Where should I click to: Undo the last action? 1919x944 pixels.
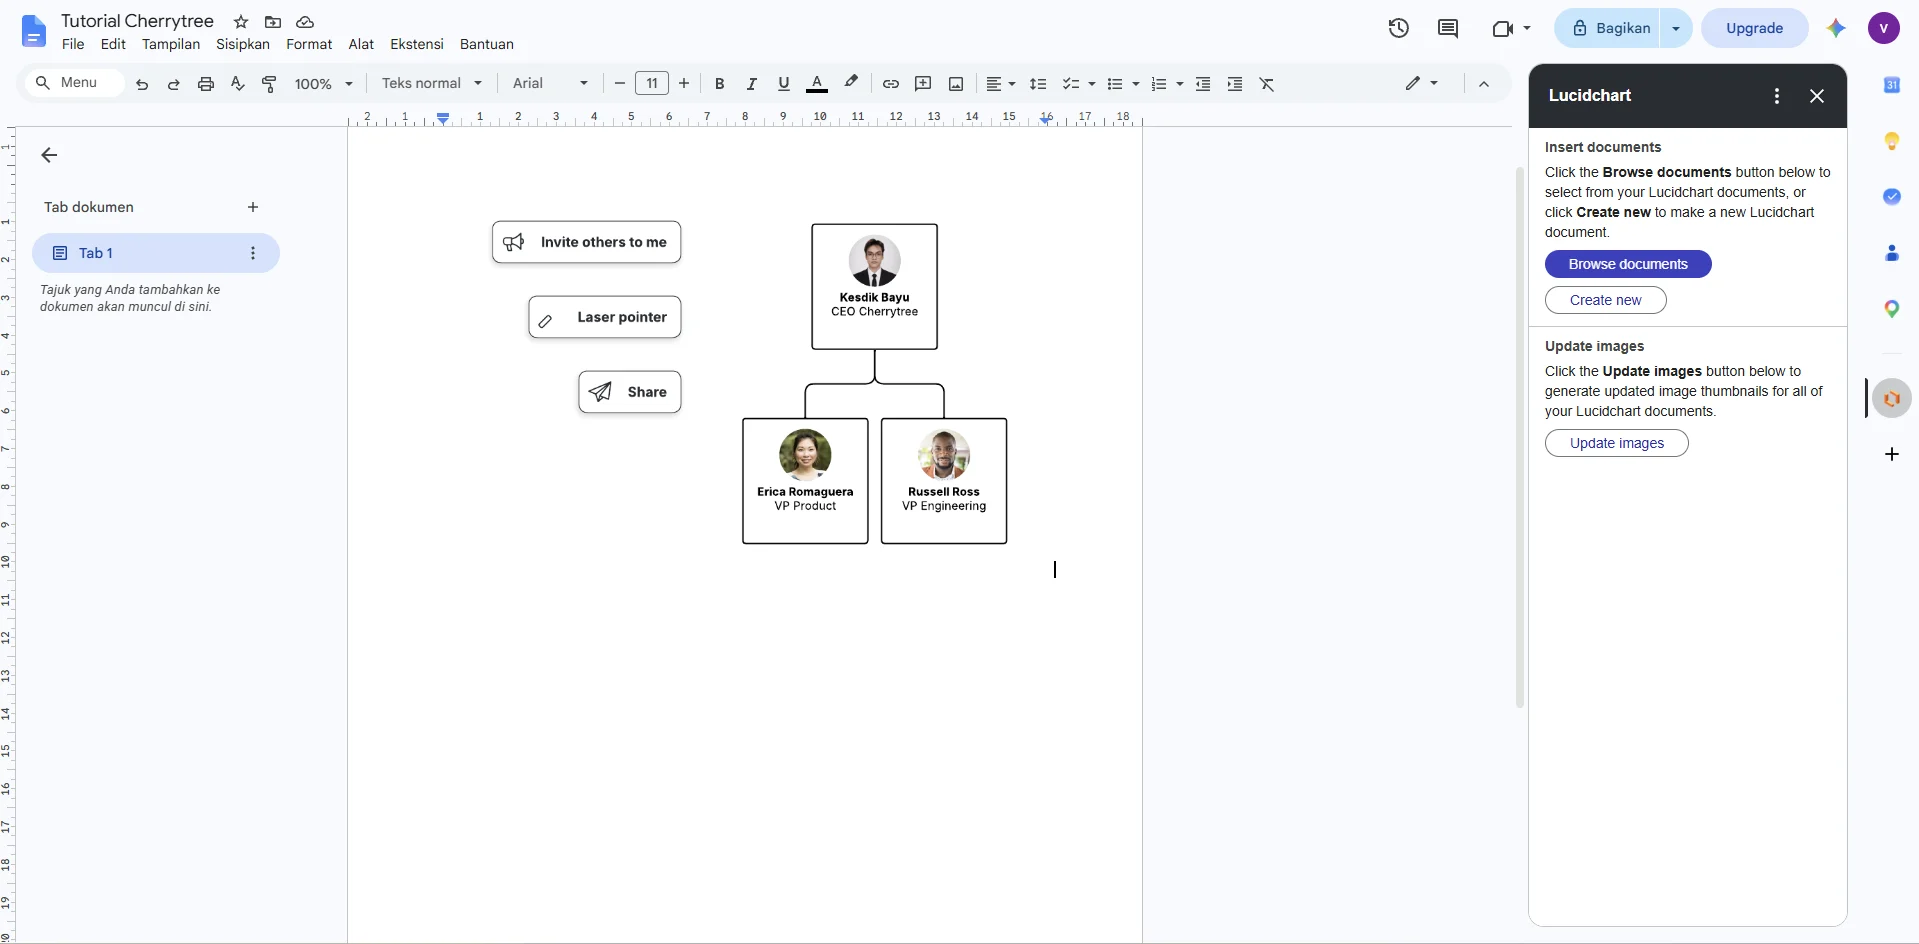[142, 84]
